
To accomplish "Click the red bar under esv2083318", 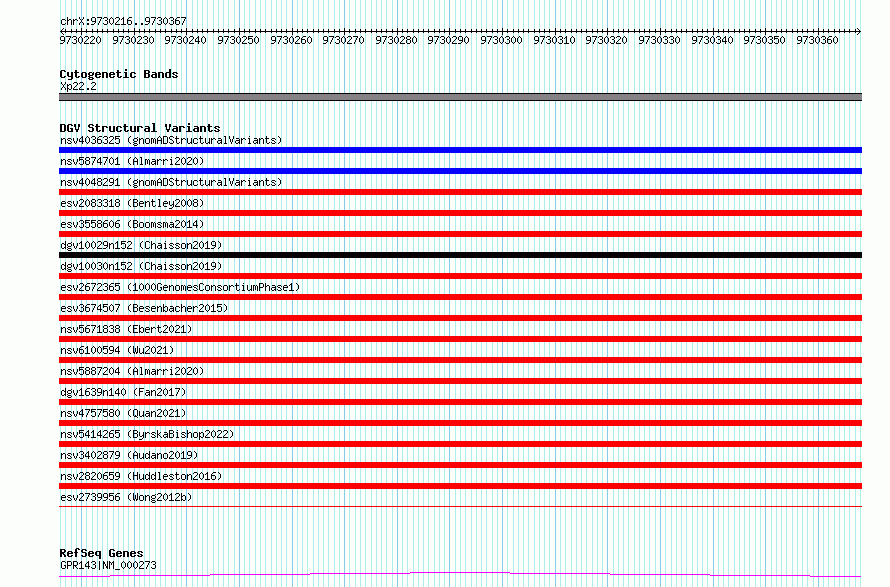I will [x=460, y=213].
